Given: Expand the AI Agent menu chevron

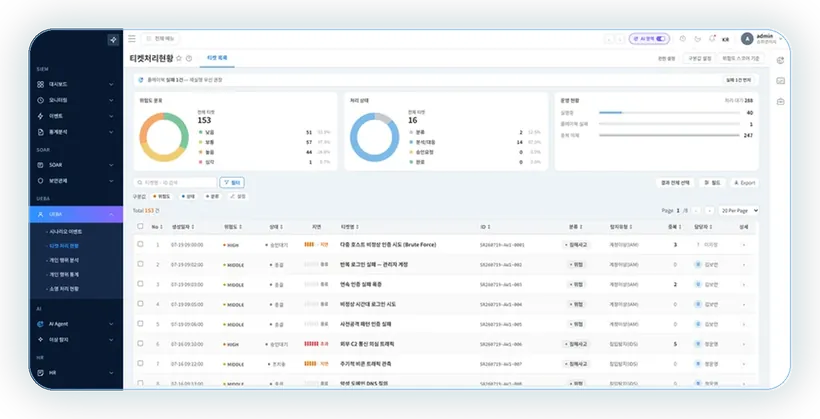Looking at the screenshot, I should coord(111,324).
